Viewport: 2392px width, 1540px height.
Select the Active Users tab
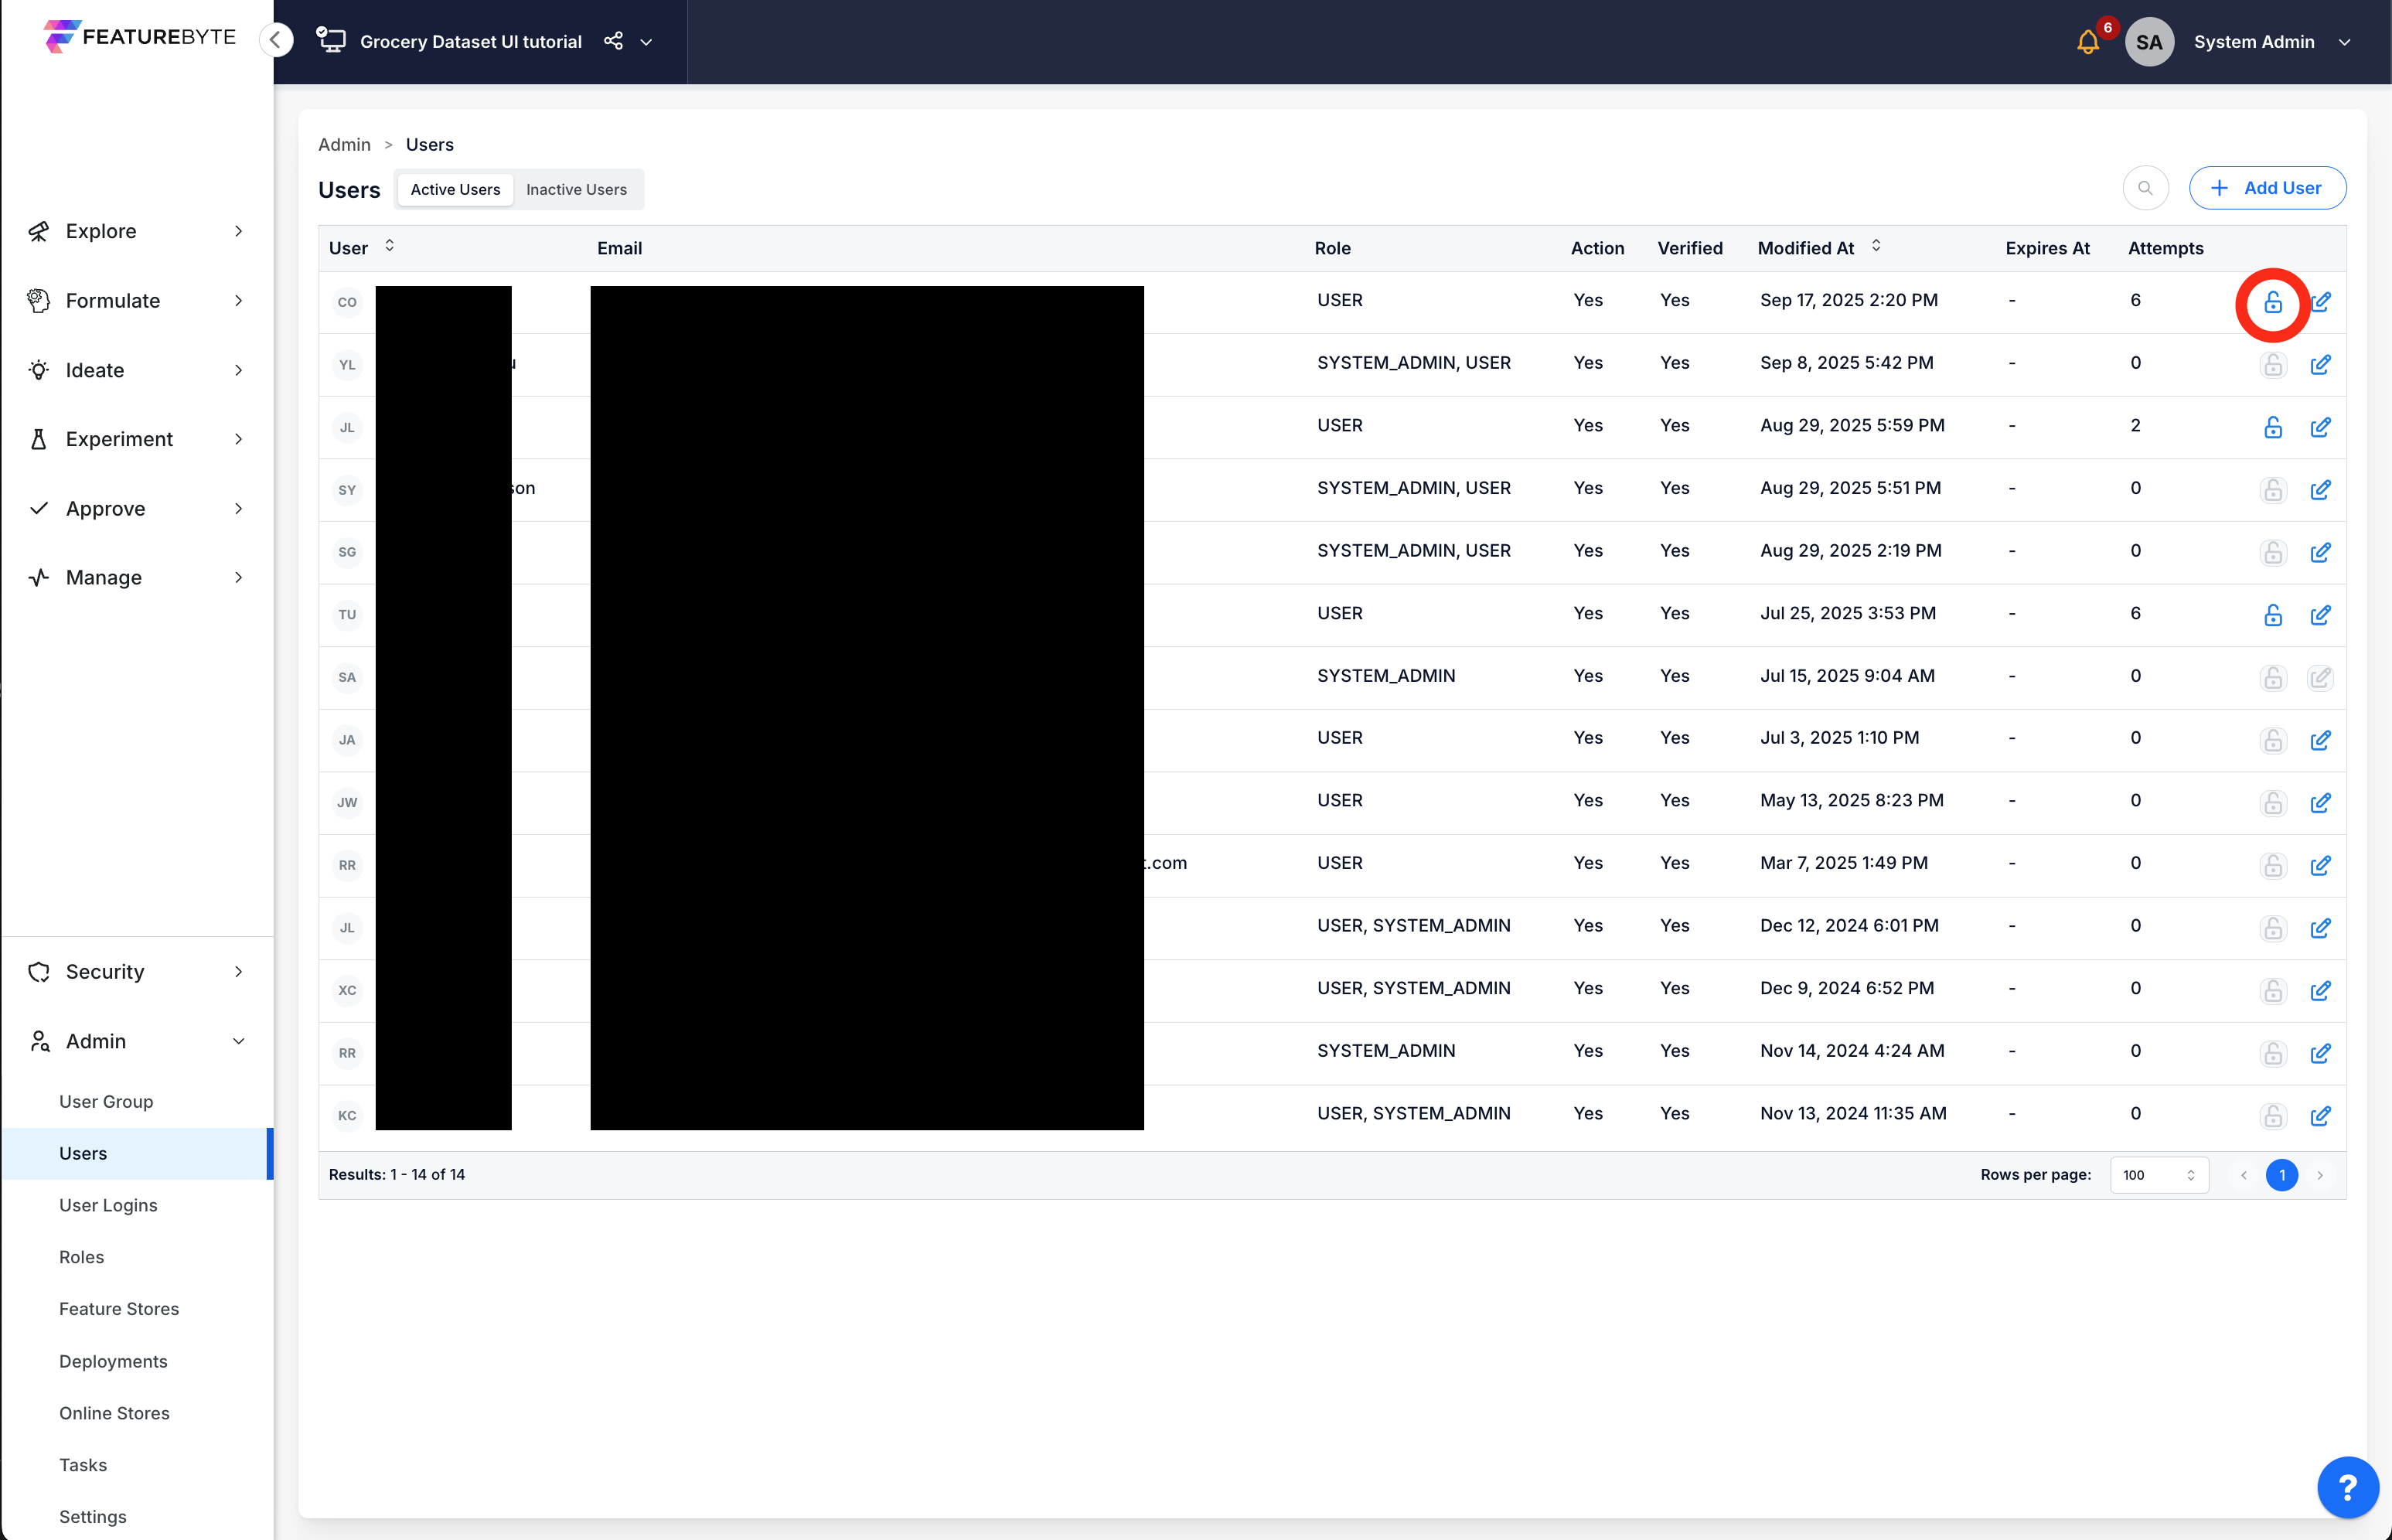[x=455, y=190]
